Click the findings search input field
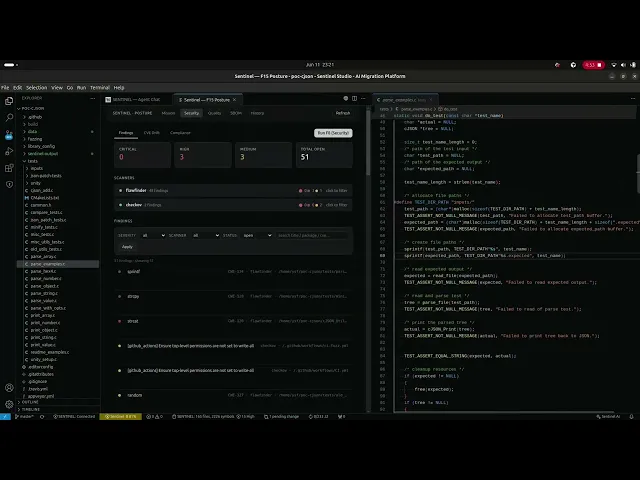This screenshot has width=640, height=480. pyautogui.click(x=312, y=236)
